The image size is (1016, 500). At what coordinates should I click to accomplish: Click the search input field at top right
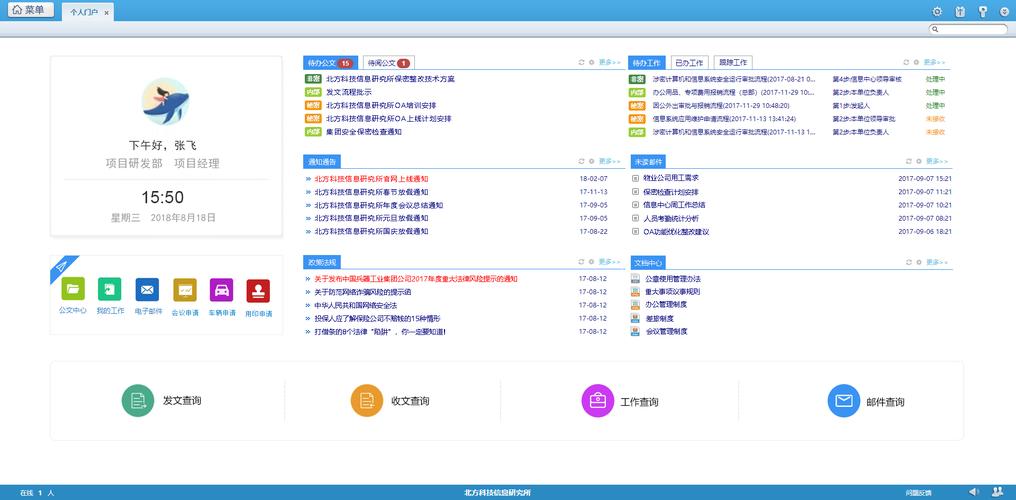[x=969, y=29]
